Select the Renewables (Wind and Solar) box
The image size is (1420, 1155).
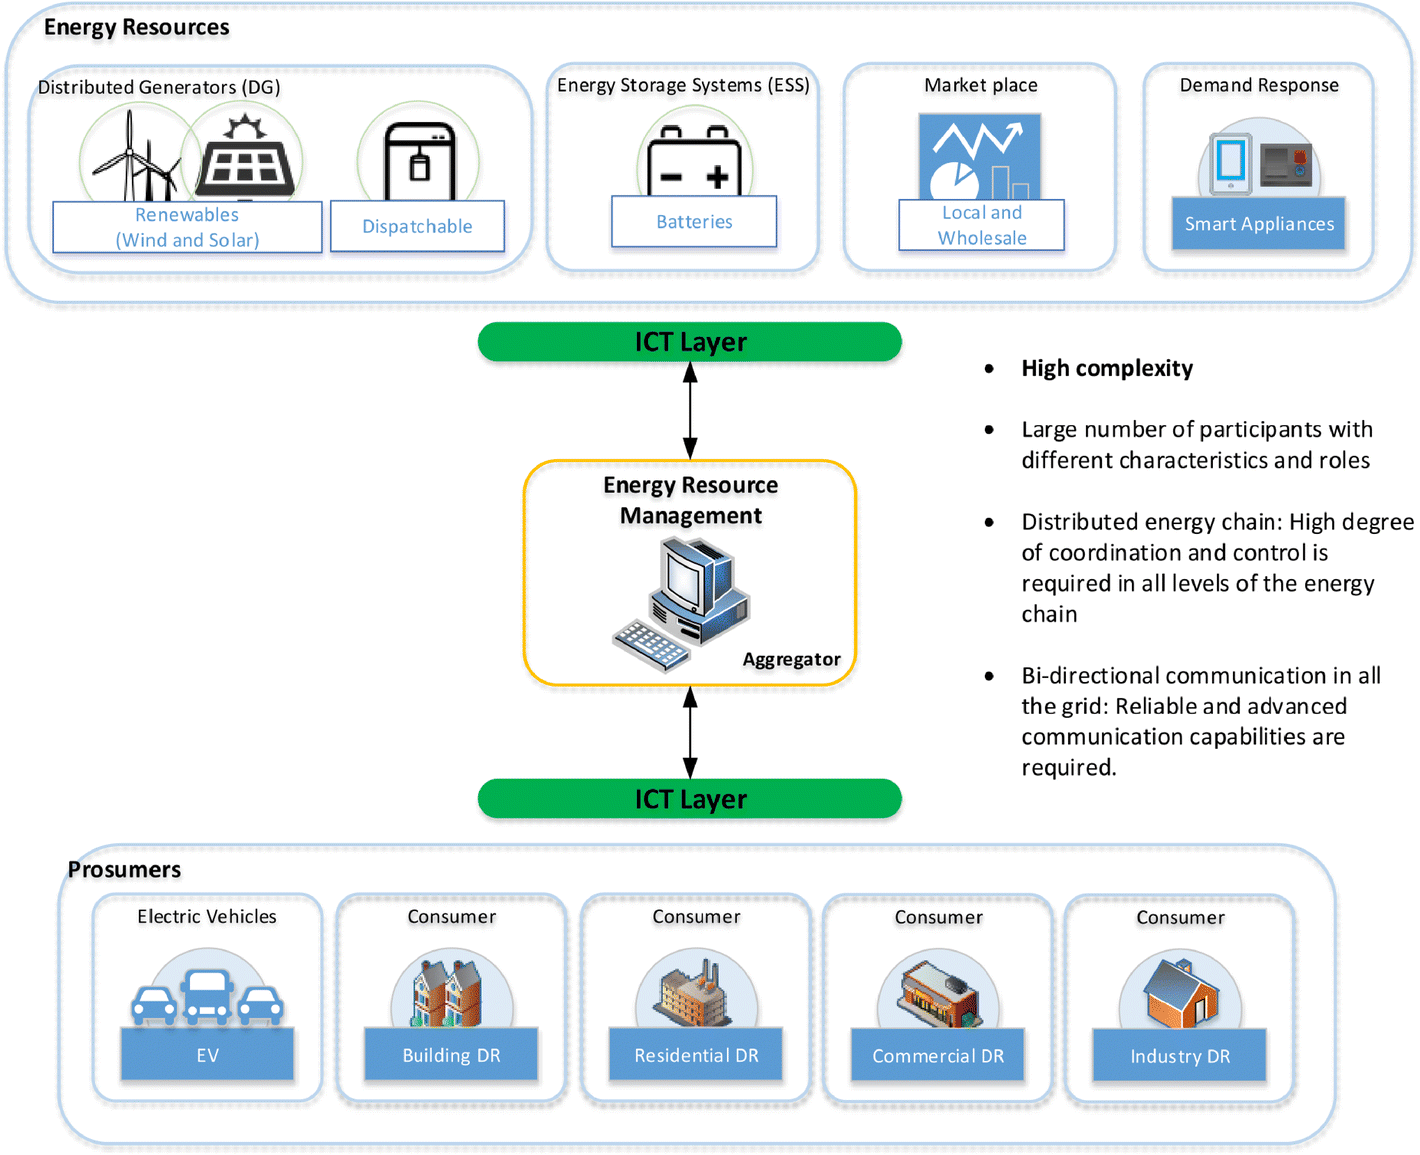(187, 227)
